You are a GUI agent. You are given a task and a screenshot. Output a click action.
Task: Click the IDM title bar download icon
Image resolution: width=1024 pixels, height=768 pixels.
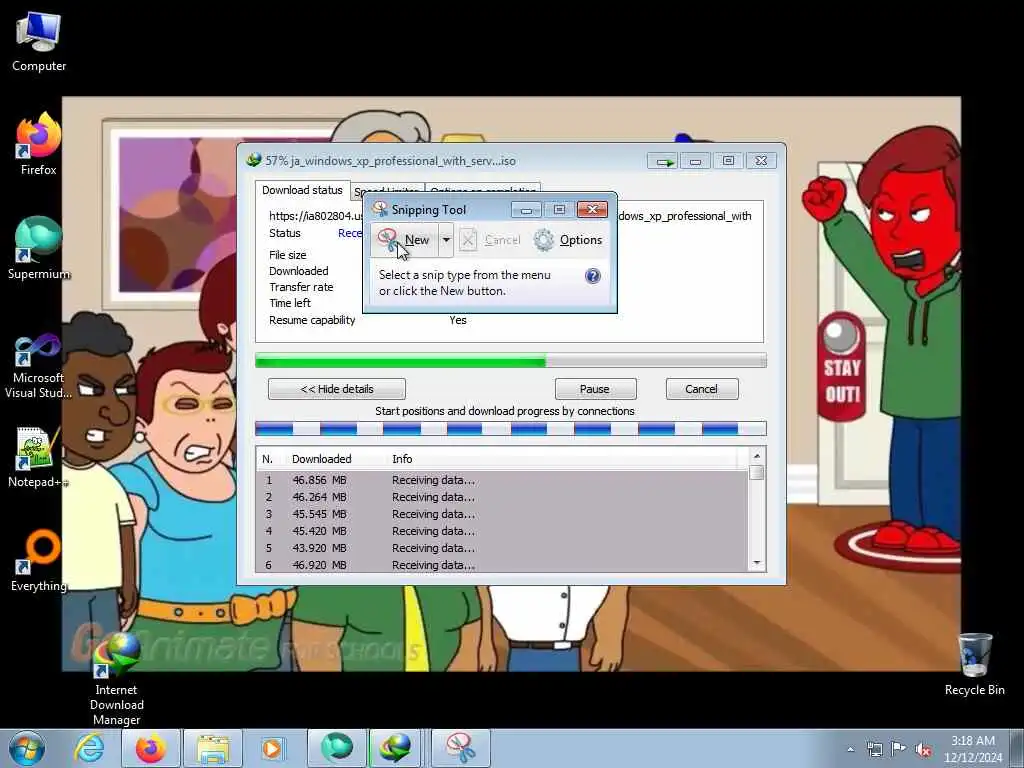pyautogui.click(x=253, y=160)
